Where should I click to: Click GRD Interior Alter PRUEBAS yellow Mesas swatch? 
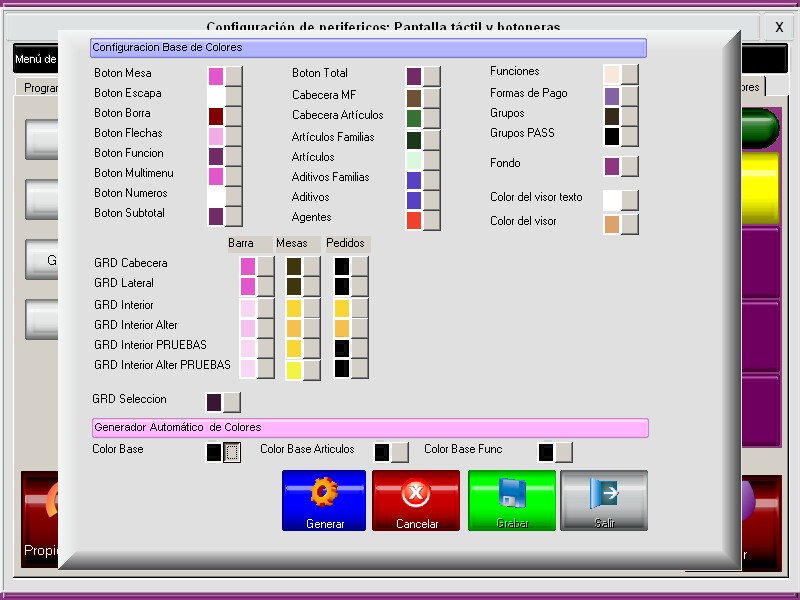294,370
